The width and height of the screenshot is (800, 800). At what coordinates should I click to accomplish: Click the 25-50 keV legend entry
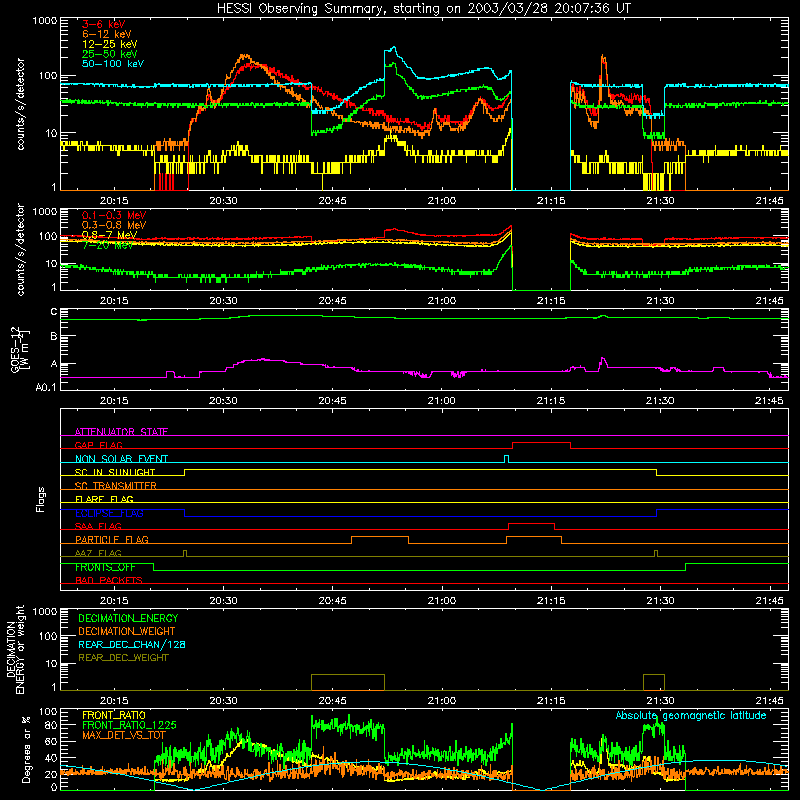tap(109, 54)
